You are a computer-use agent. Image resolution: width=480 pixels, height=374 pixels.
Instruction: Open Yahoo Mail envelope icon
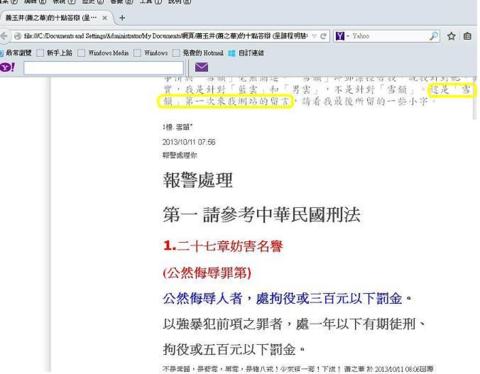[201, 67]
